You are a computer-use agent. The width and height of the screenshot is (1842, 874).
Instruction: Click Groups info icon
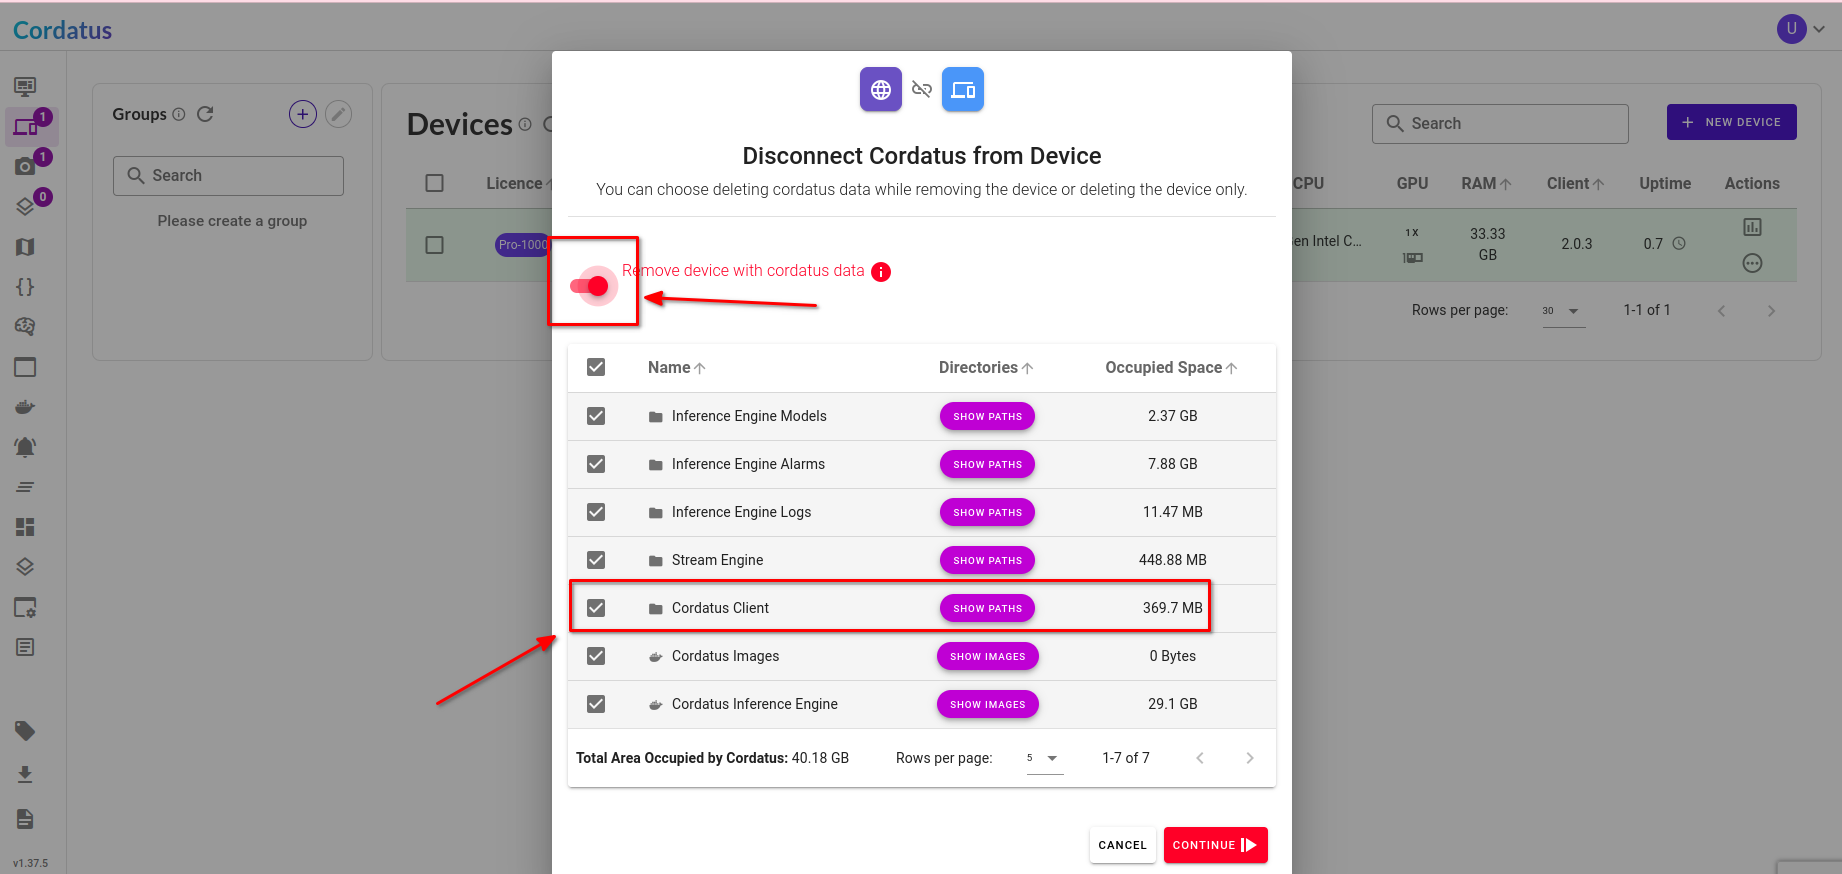[x=179, y=114]
